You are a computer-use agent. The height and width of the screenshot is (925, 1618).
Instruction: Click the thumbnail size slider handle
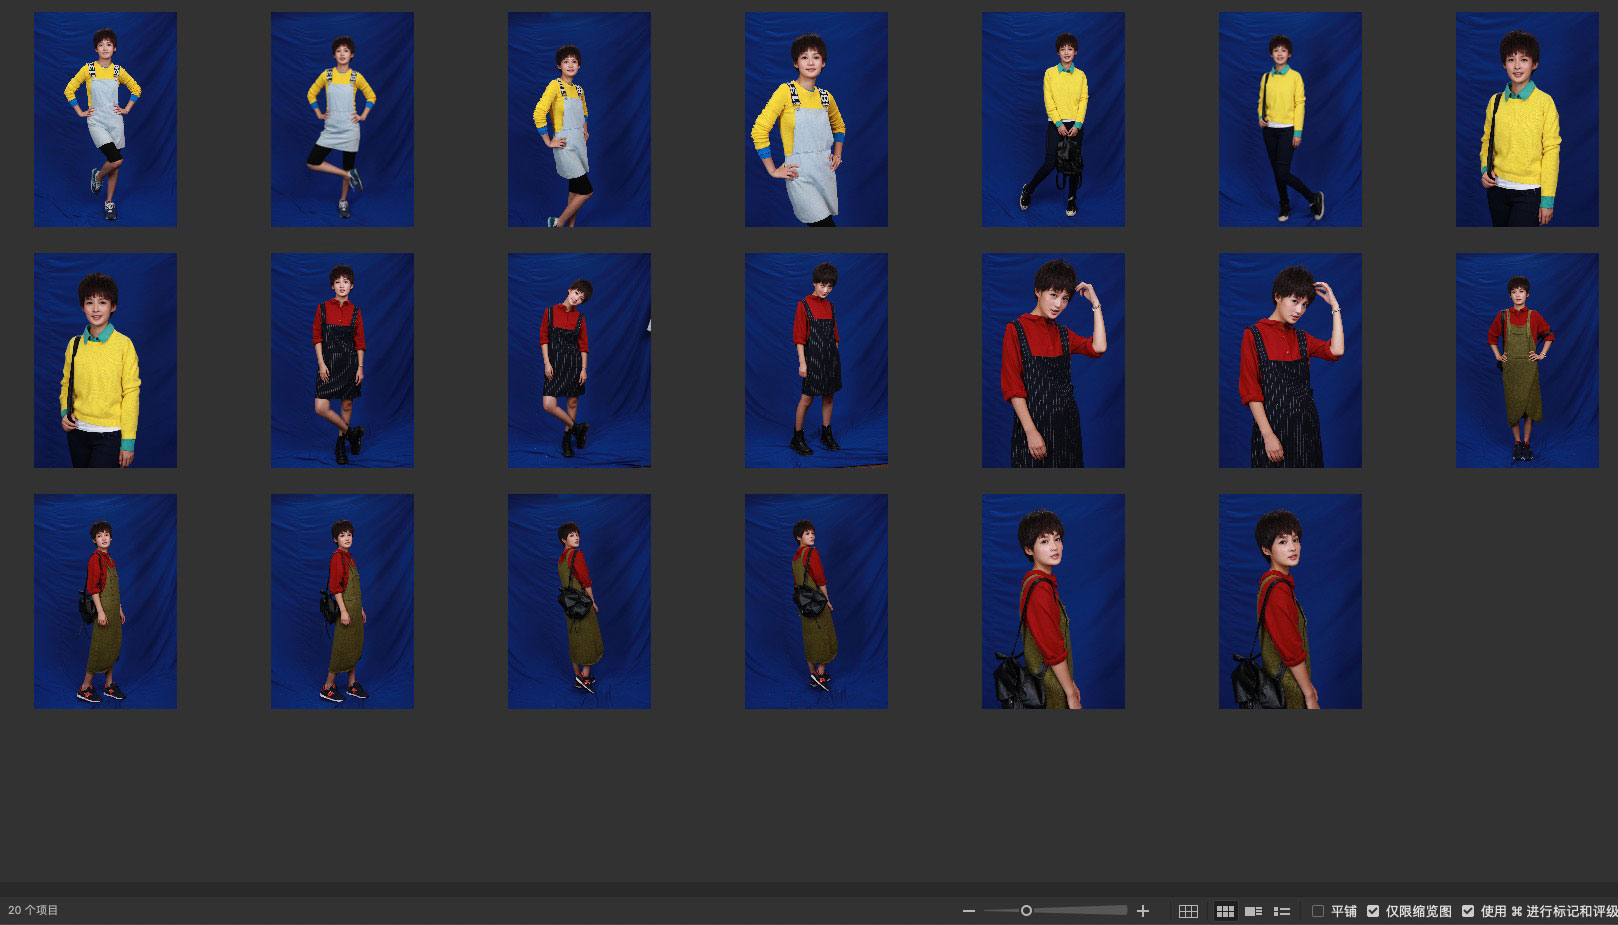[x=1026, y=911]
